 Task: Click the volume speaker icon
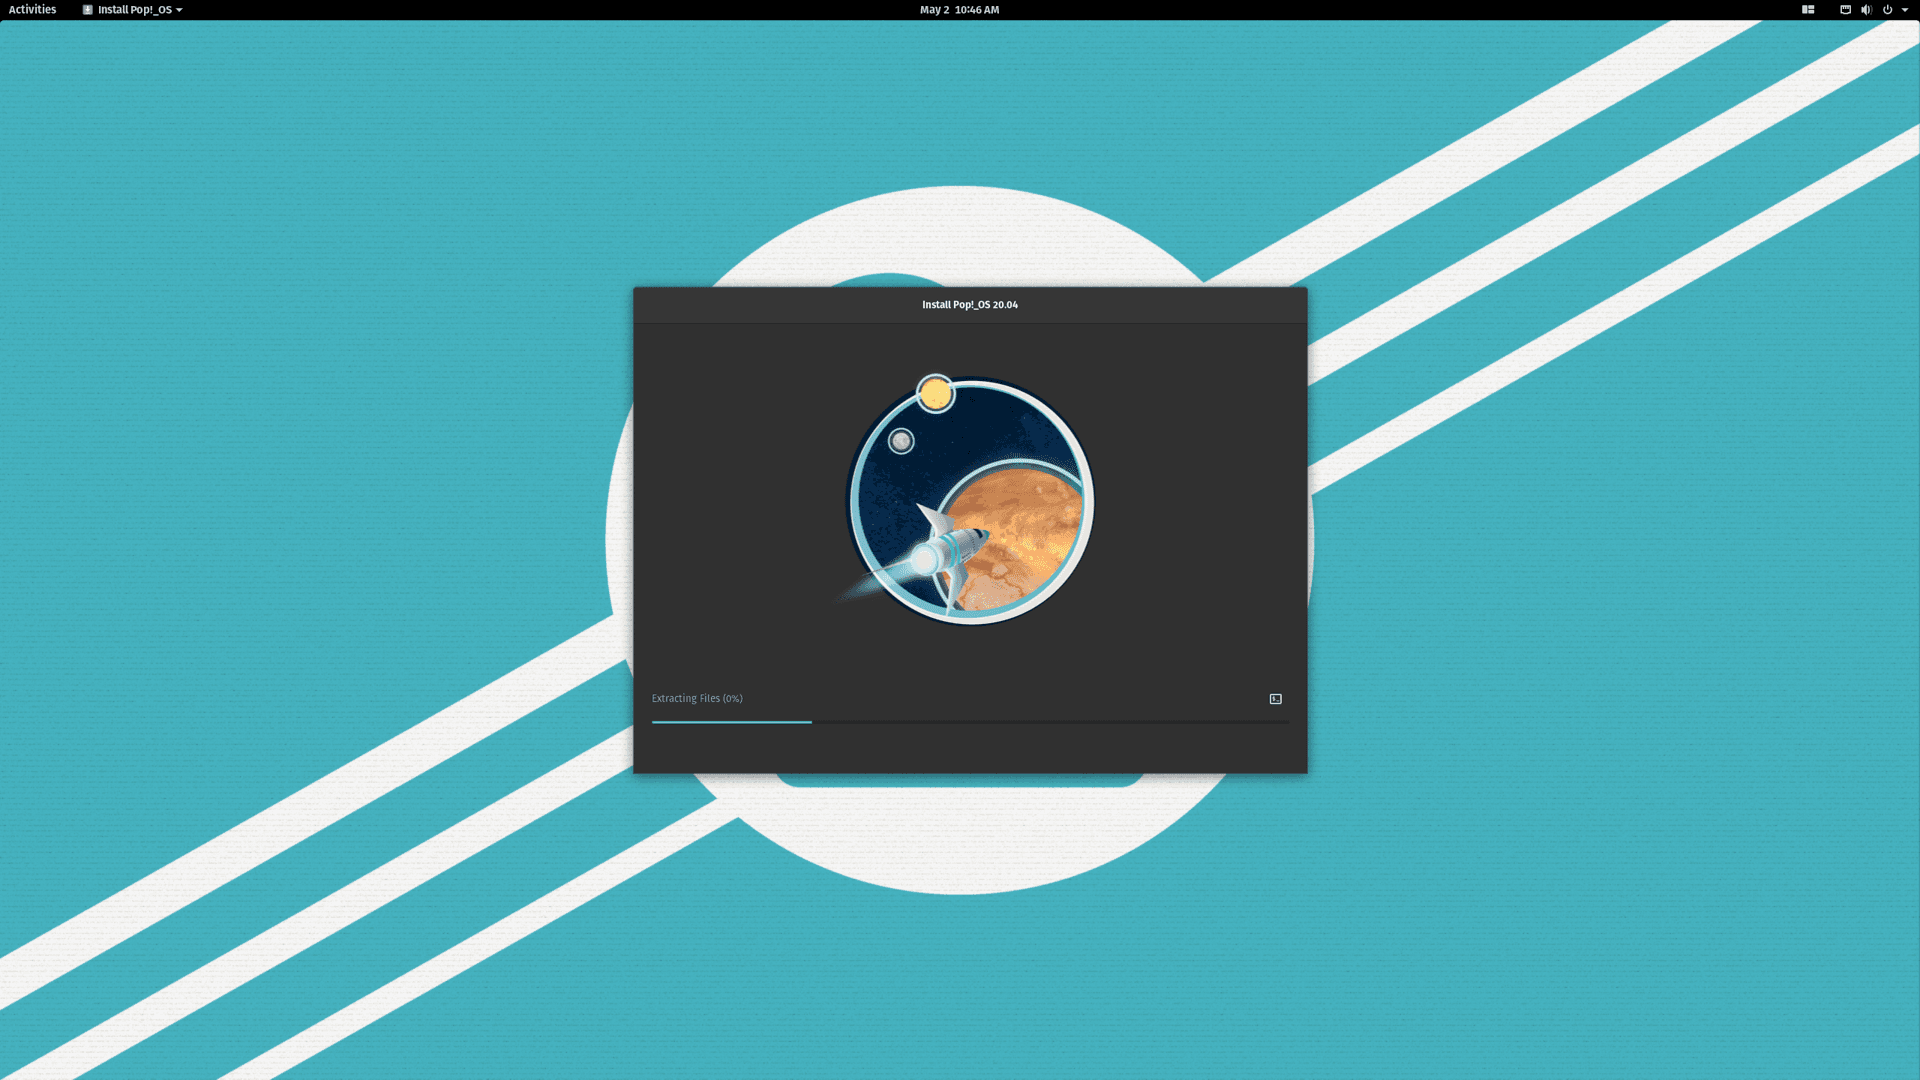(x=1866, y=10)
